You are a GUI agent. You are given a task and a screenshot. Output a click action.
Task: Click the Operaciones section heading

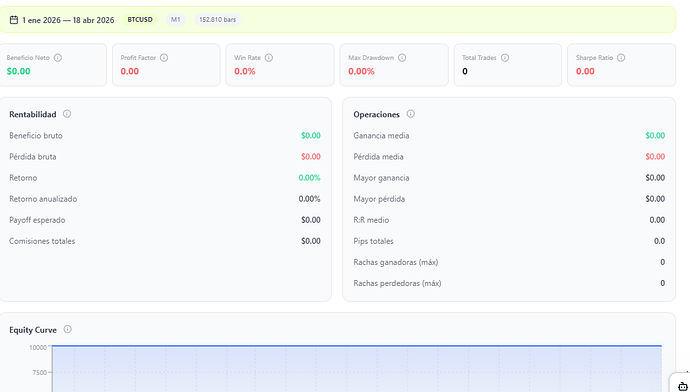(377, 114)
